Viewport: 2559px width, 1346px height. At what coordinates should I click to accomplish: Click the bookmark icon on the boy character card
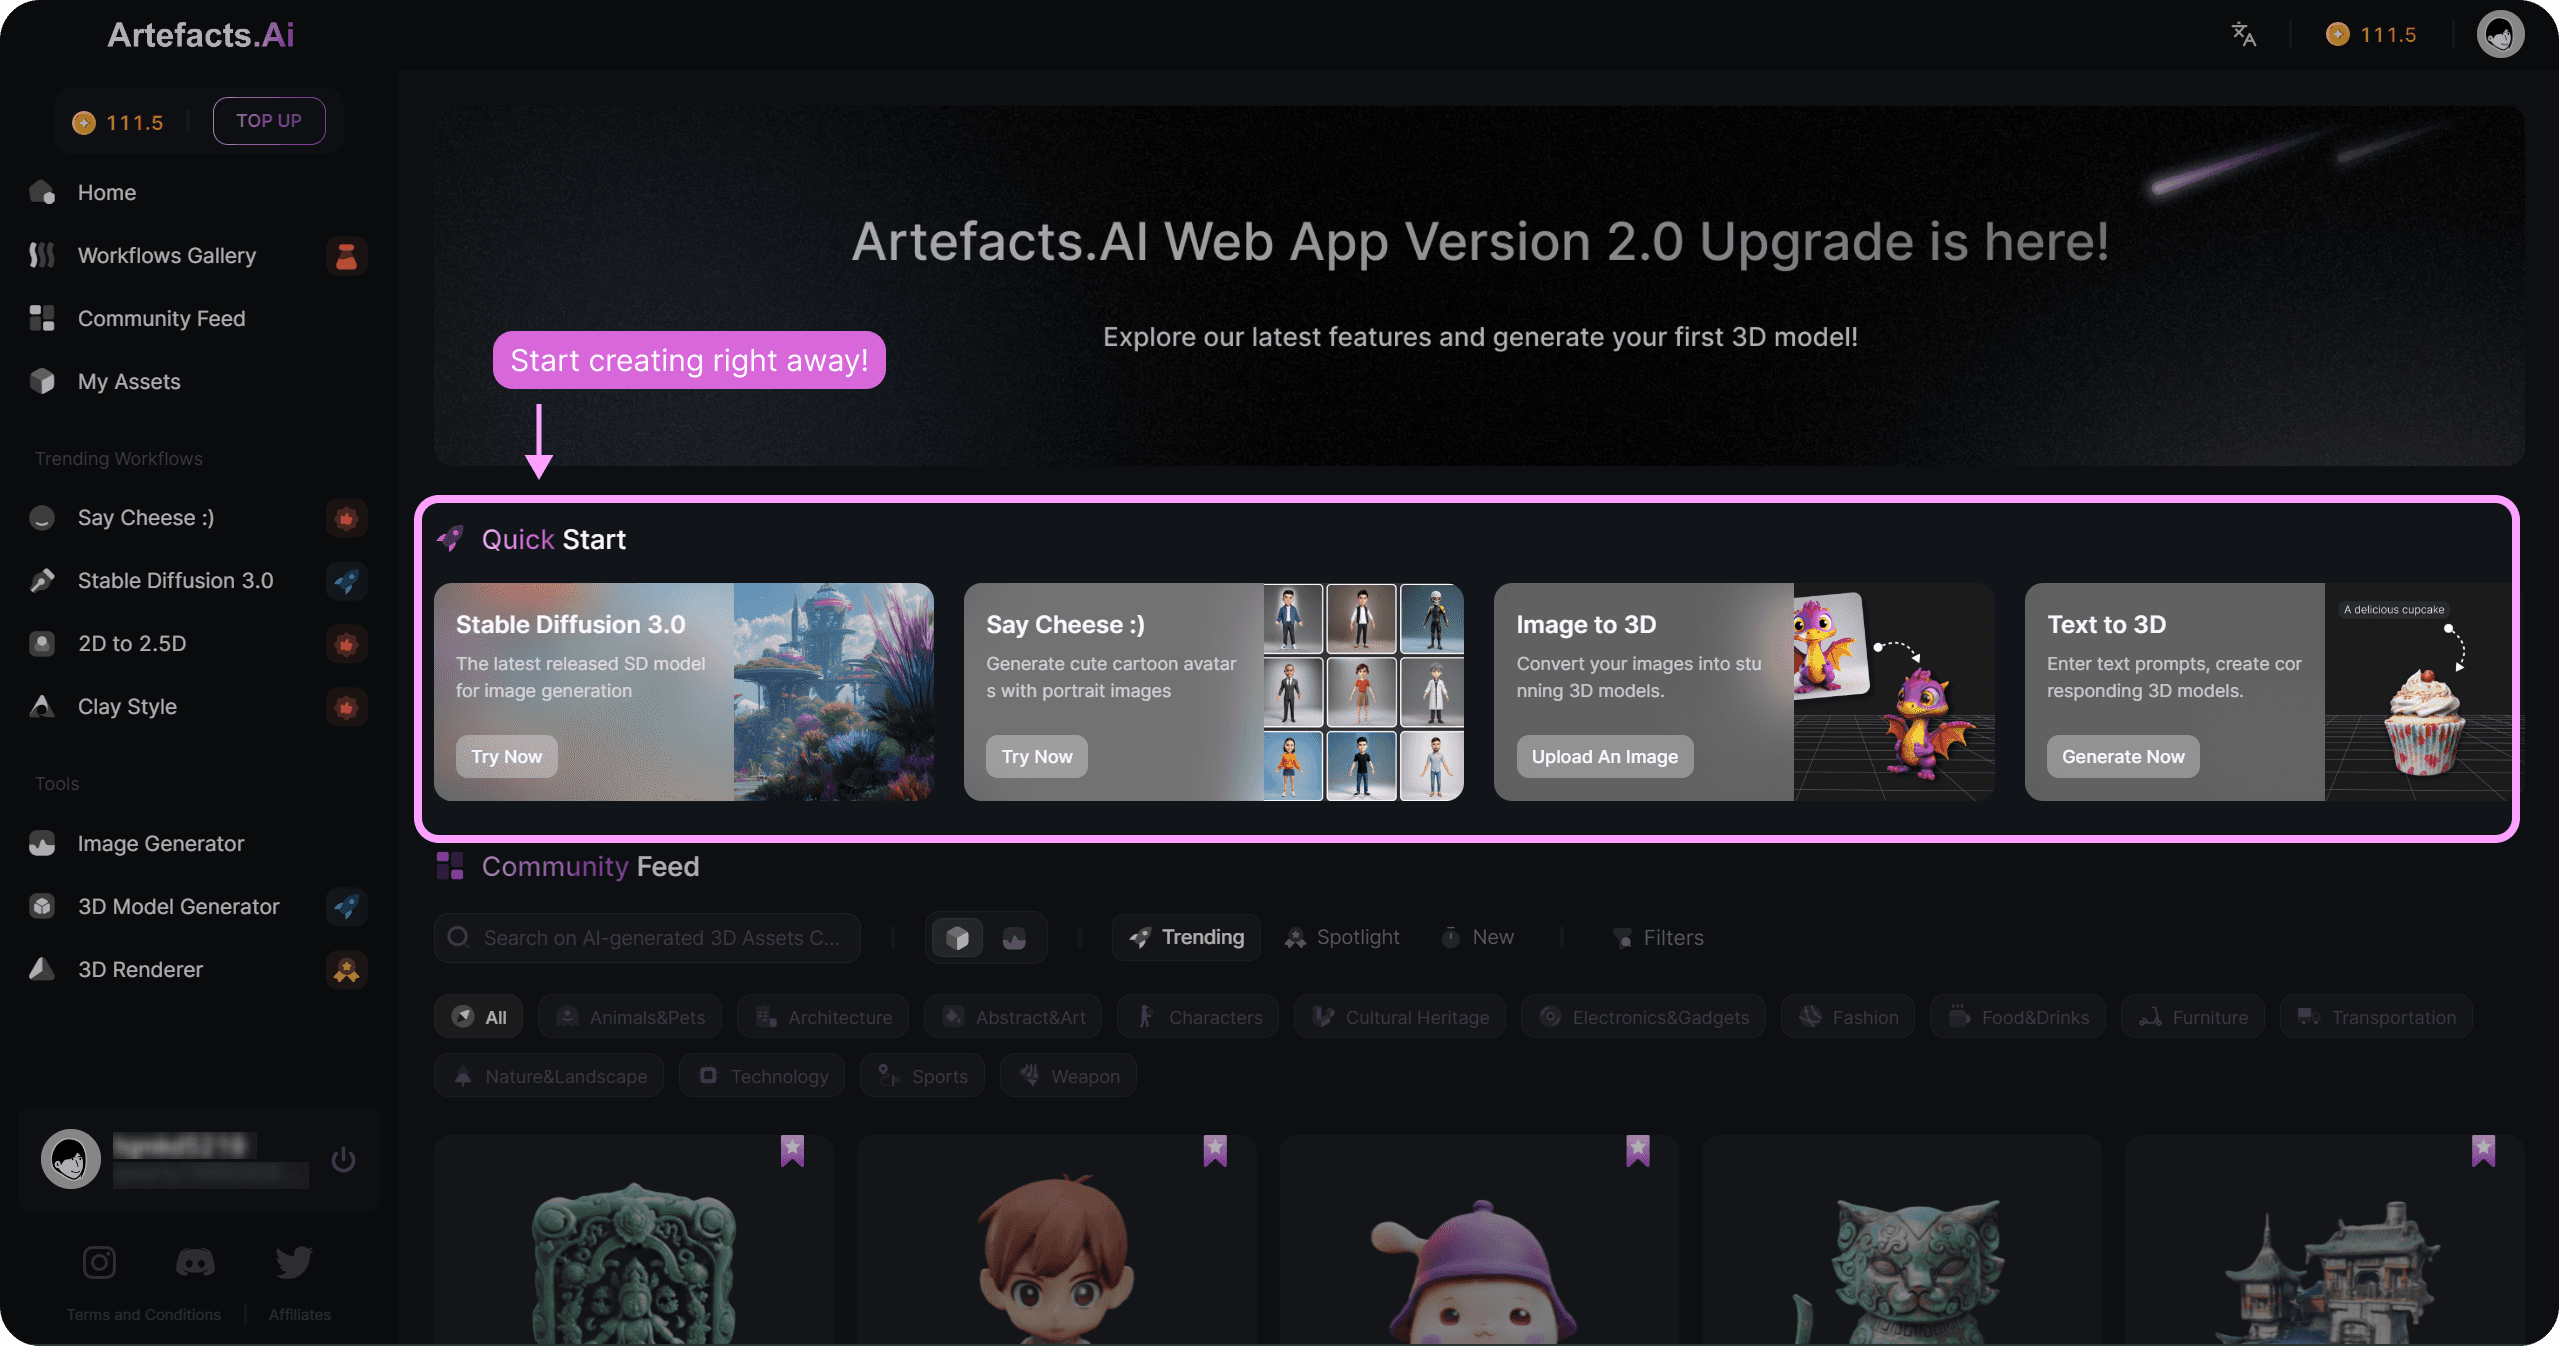click(x=1215, y=1151)
